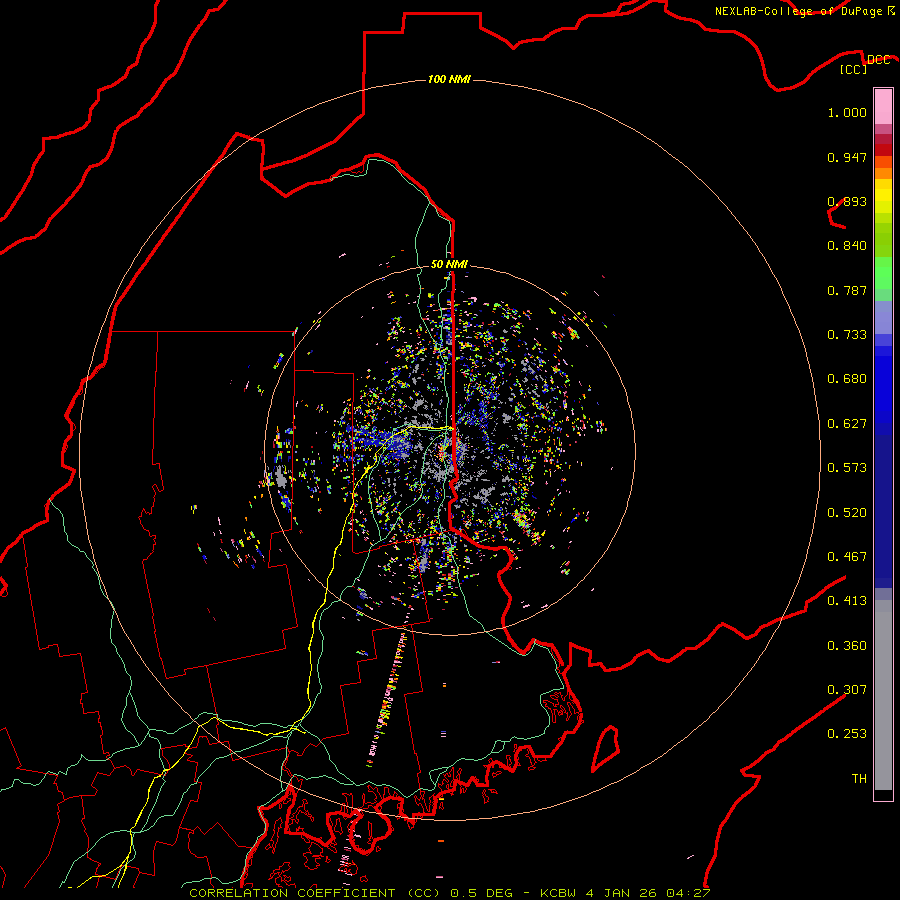This screenshot has height=900, width=900.
Task: Click the 0.467 legend value
Action: [847, 557]
